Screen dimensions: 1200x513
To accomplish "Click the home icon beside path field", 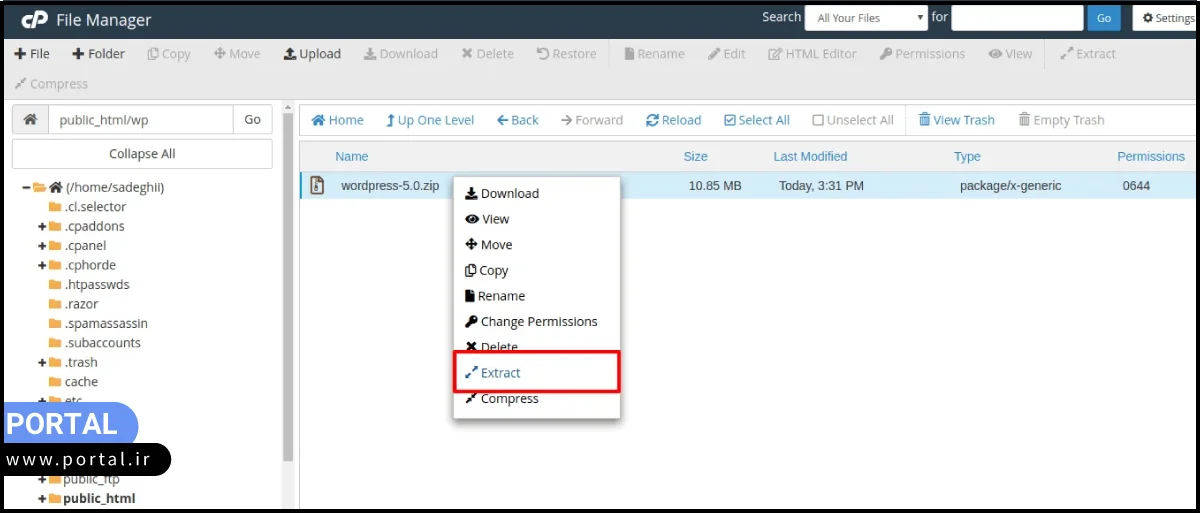I will coord(30,120).
